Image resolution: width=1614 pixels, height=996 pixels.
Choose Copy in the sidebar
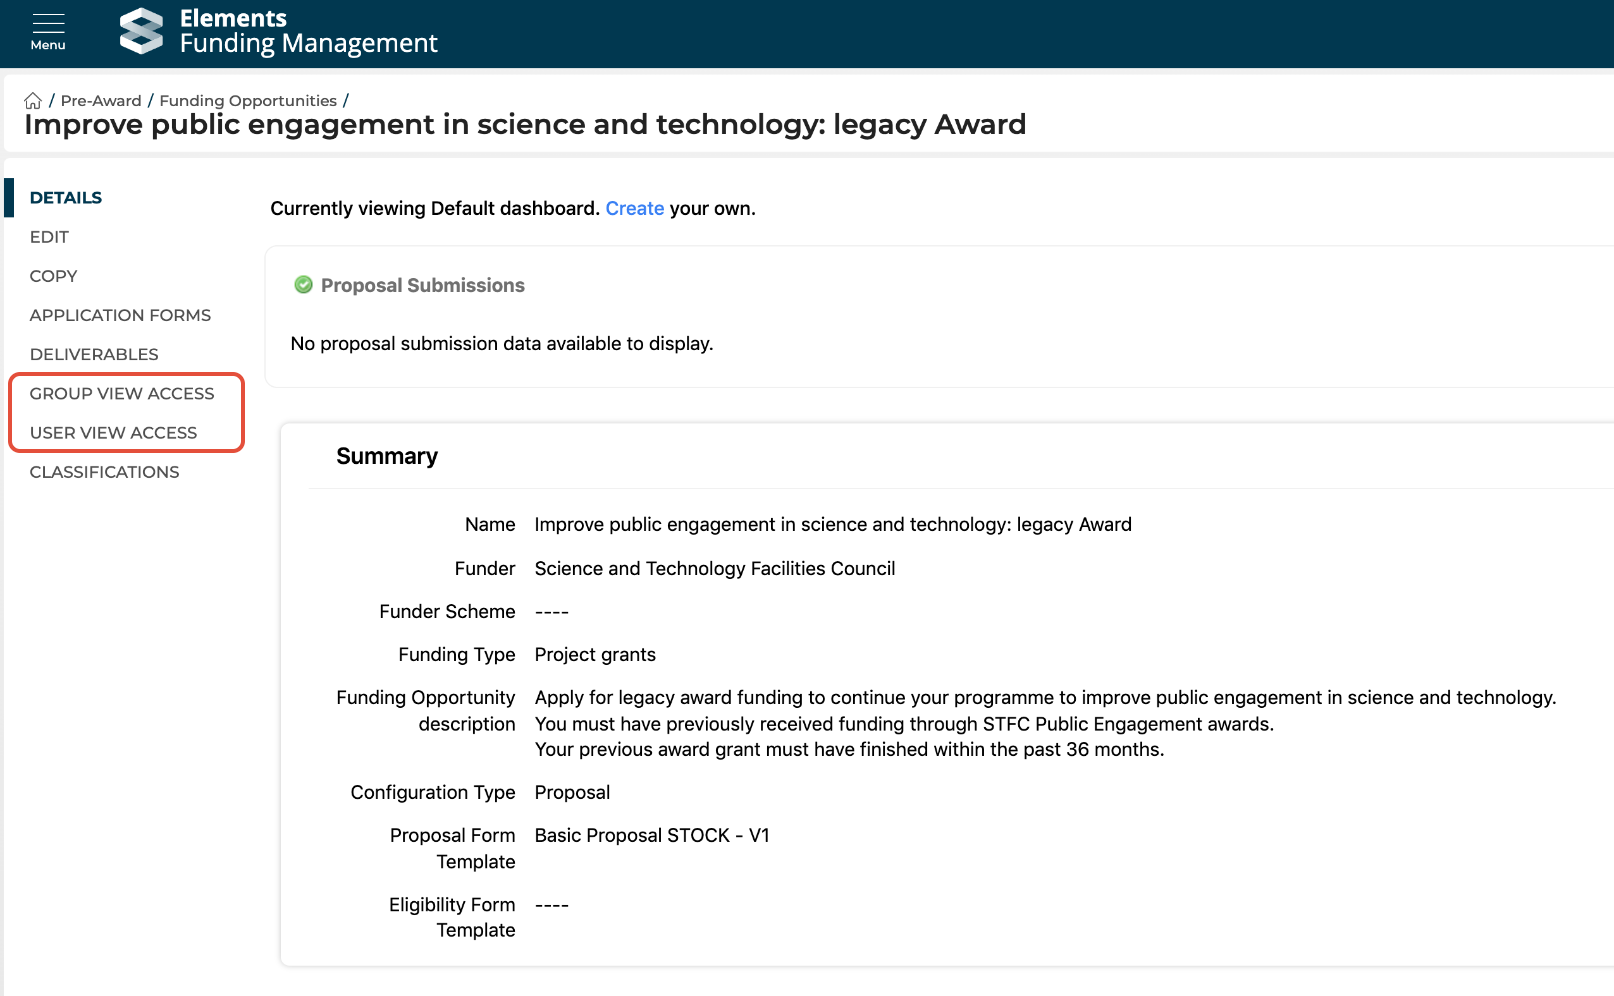(x=53, y=276)
